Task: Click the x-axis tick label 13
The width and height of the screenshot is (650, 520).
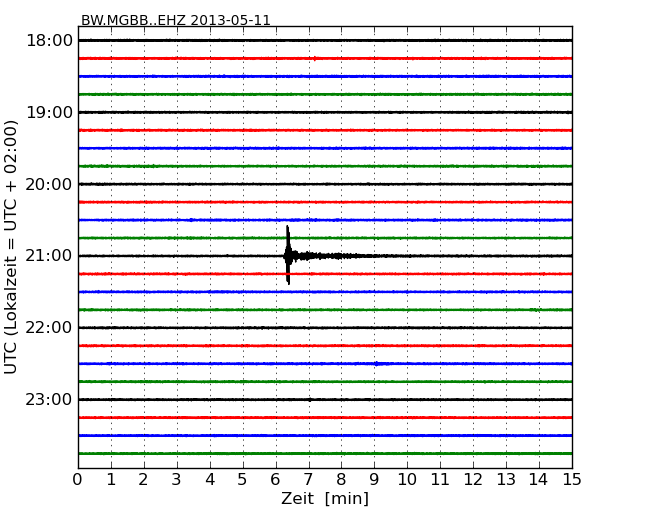Action: tap(506, 480)
